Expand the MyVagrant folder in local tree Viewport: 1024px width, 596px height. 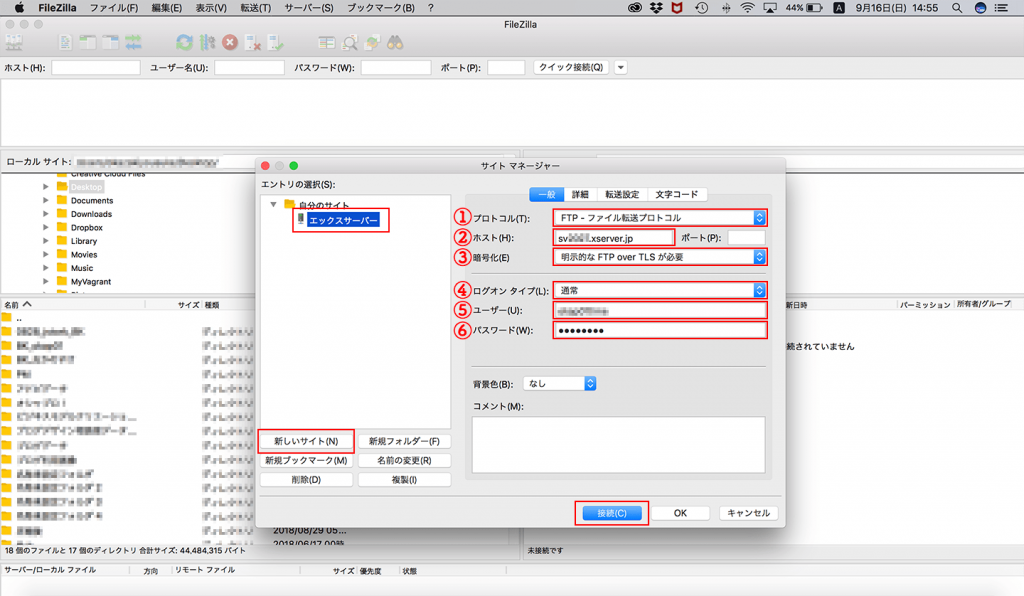tap(46, 281)
